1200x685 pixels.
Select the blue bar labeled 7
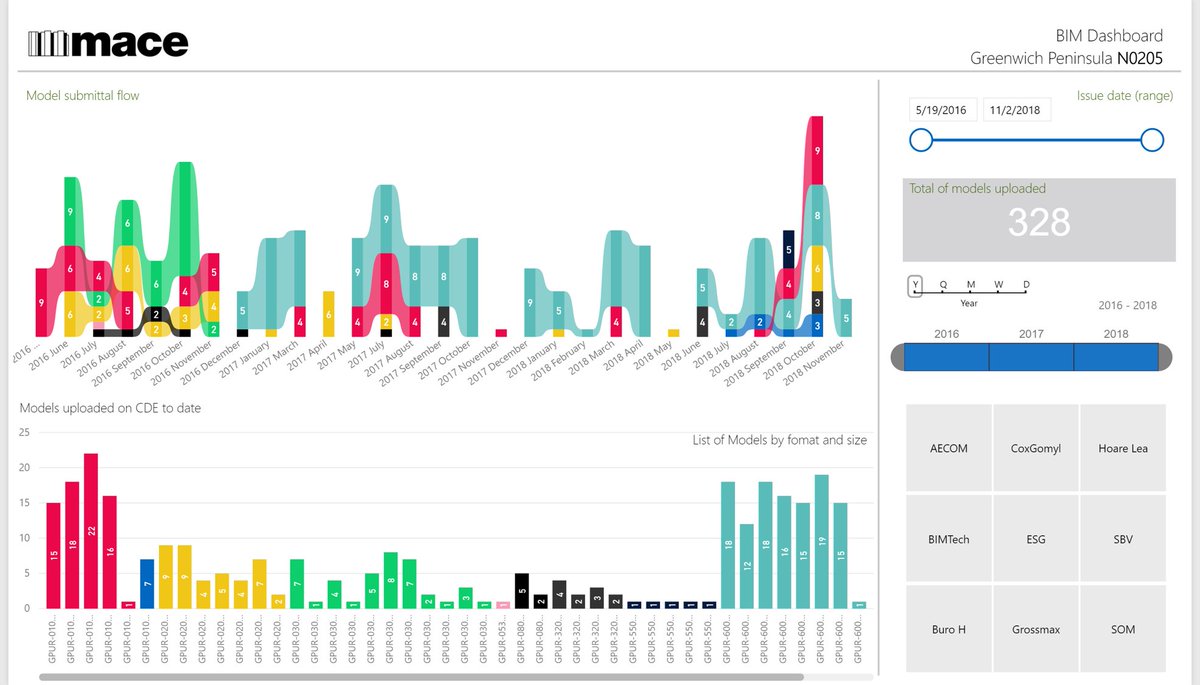[x=147, y=583]
